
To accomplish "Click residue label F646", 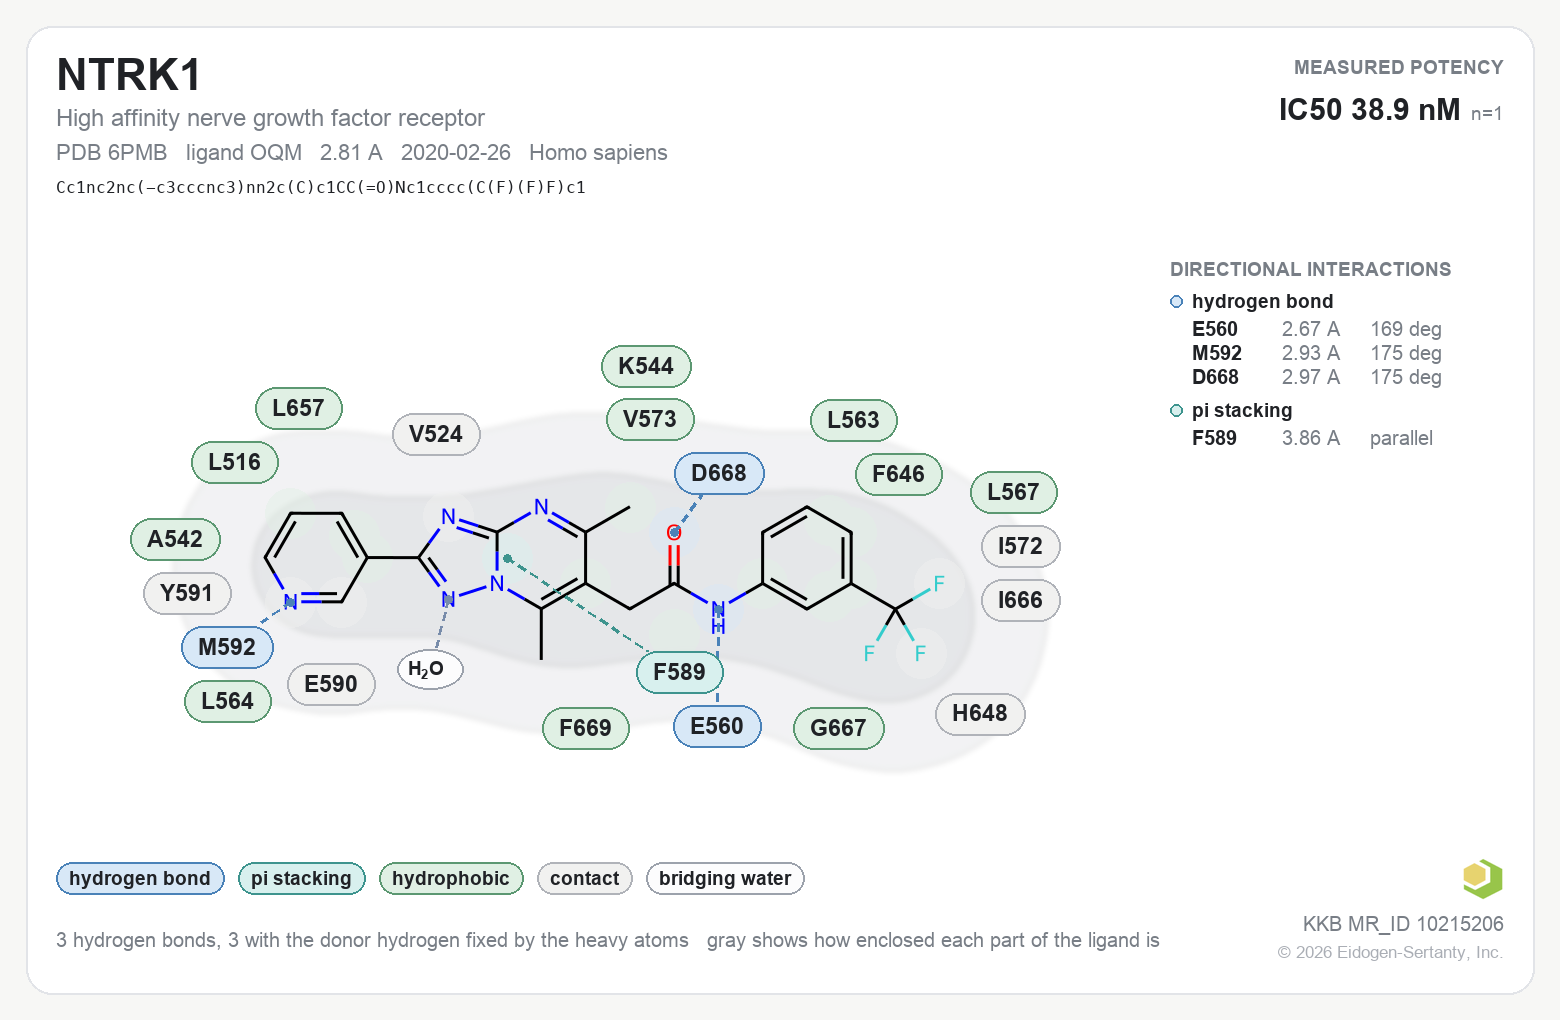I will click(x=898, y=474).
